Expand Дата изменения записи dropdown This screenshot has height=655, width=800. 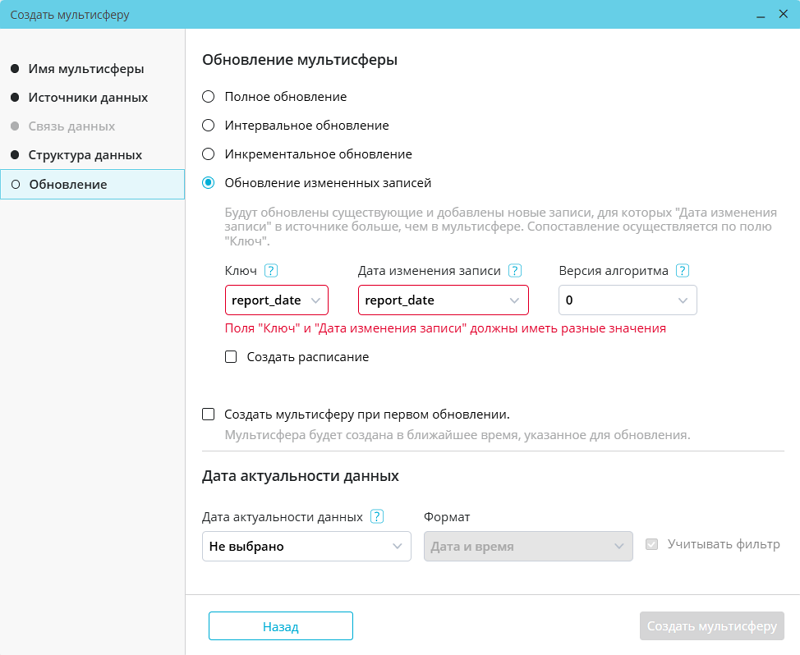(x=443, y=300)
